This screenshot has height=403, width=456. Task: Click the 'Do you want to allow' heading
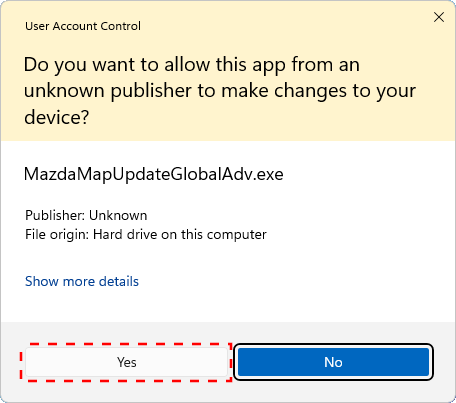click(x=220, y=91)
